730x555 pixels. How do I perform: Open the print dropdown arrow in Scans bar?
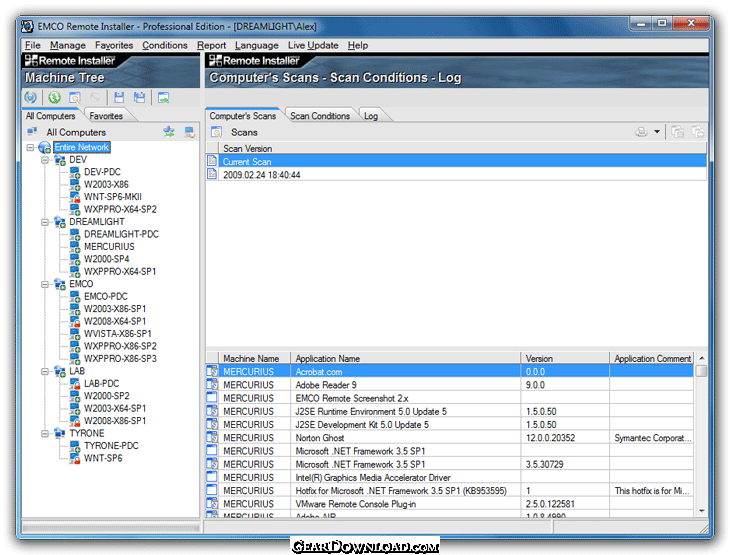657,132
